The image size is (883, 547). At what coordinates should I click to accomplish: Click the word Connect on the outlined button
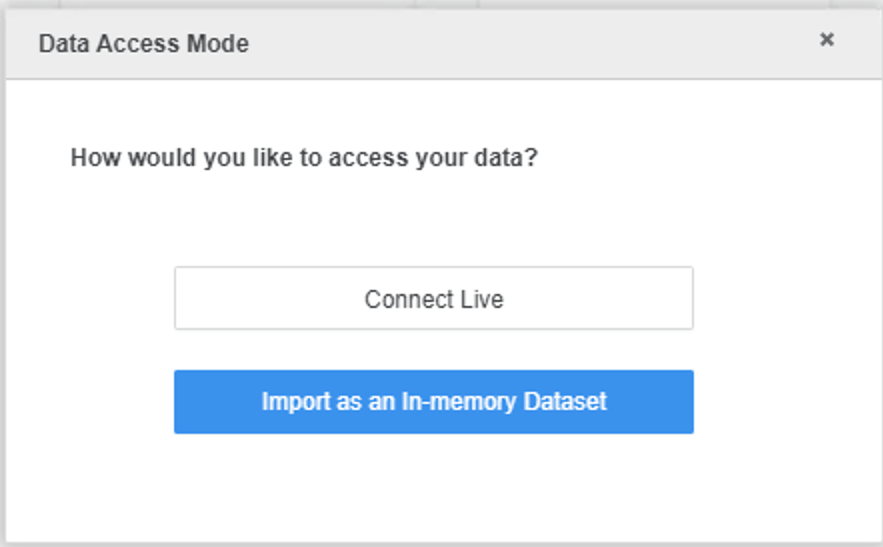[x=409, y=299]
